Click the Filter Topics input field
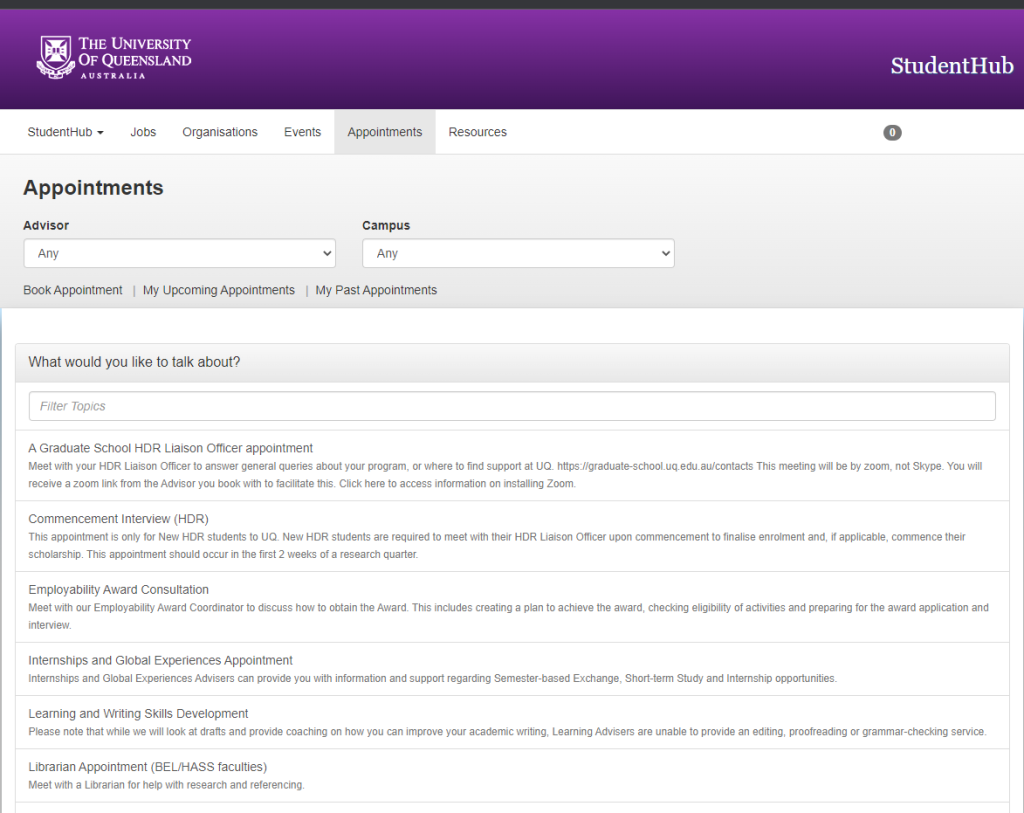Image resolution: width=1024 pixels, height=813 pixels. coord(509,406)
